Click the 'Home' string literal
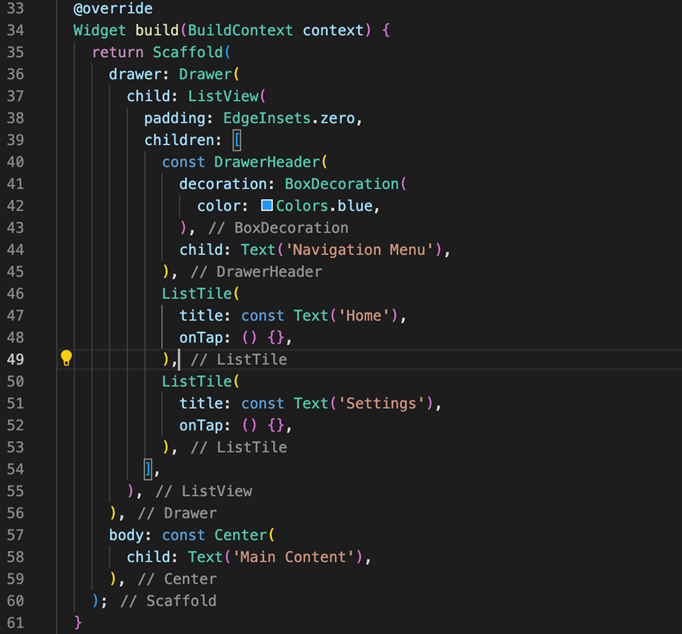 pos(364,316)
